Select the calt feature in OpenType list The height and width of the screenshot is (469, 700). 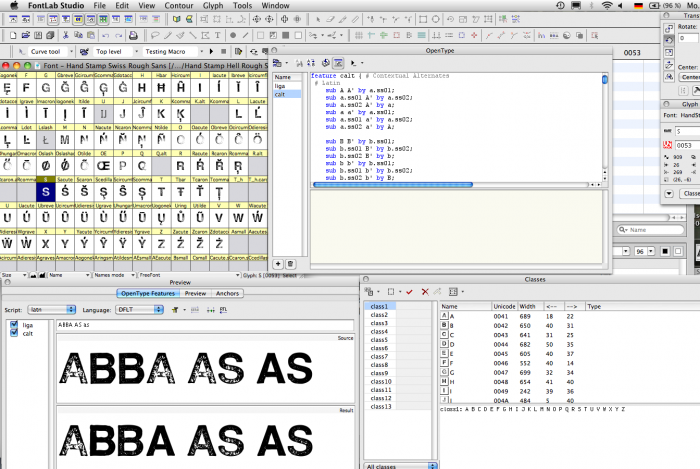(288, 94)
